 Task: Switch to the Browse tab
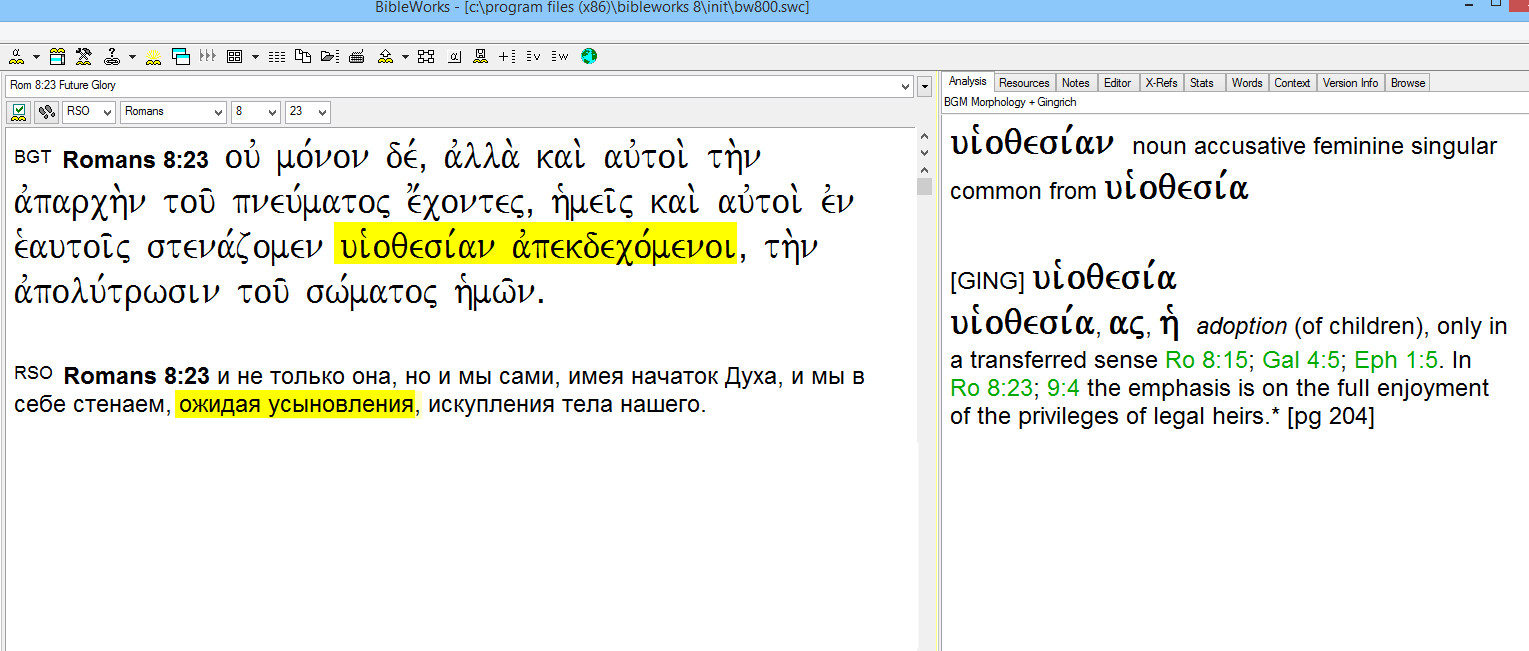coord(1407,83)
